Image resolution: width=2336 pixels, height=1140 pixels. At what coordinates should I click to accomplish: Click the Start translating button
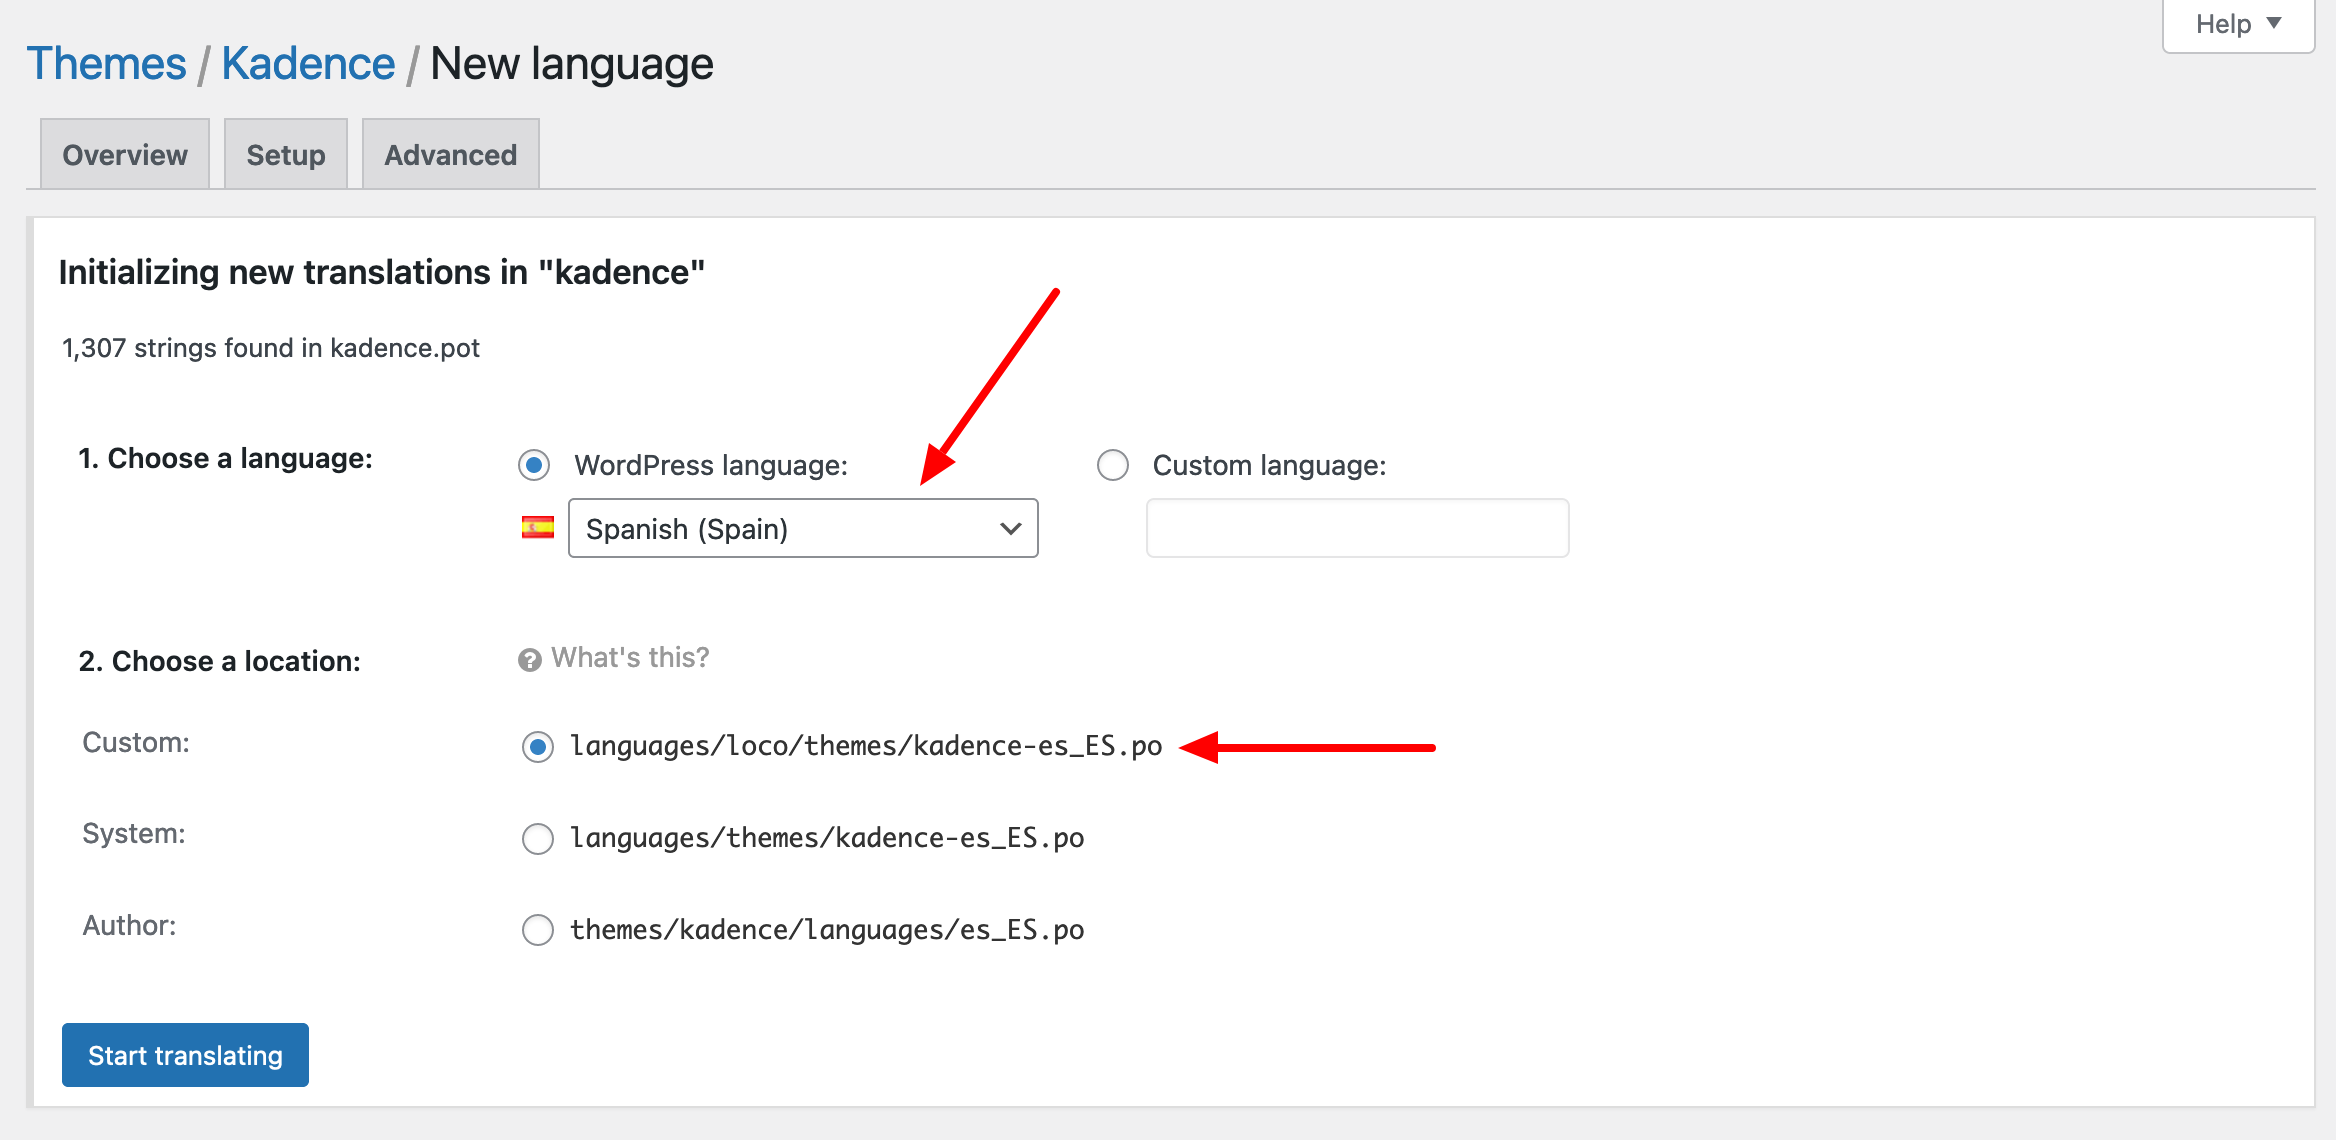coord(185,1055)
